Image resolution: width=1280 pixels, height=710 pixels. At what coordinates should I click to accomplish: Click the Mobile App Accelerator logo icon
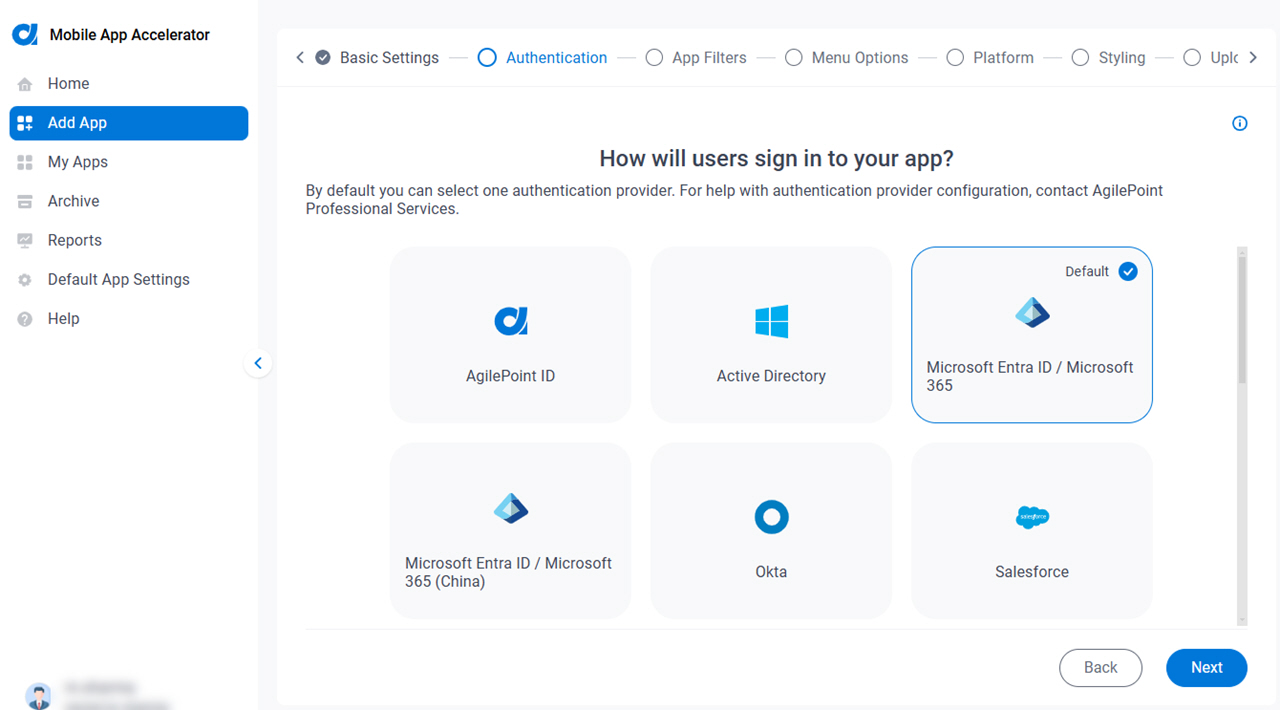click(25, 34)
